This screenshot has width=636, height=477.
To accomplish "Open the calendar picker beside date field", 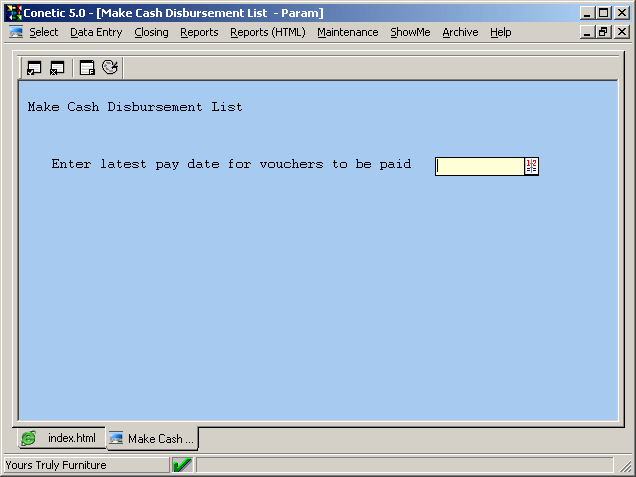I will [x=531, y=167].
